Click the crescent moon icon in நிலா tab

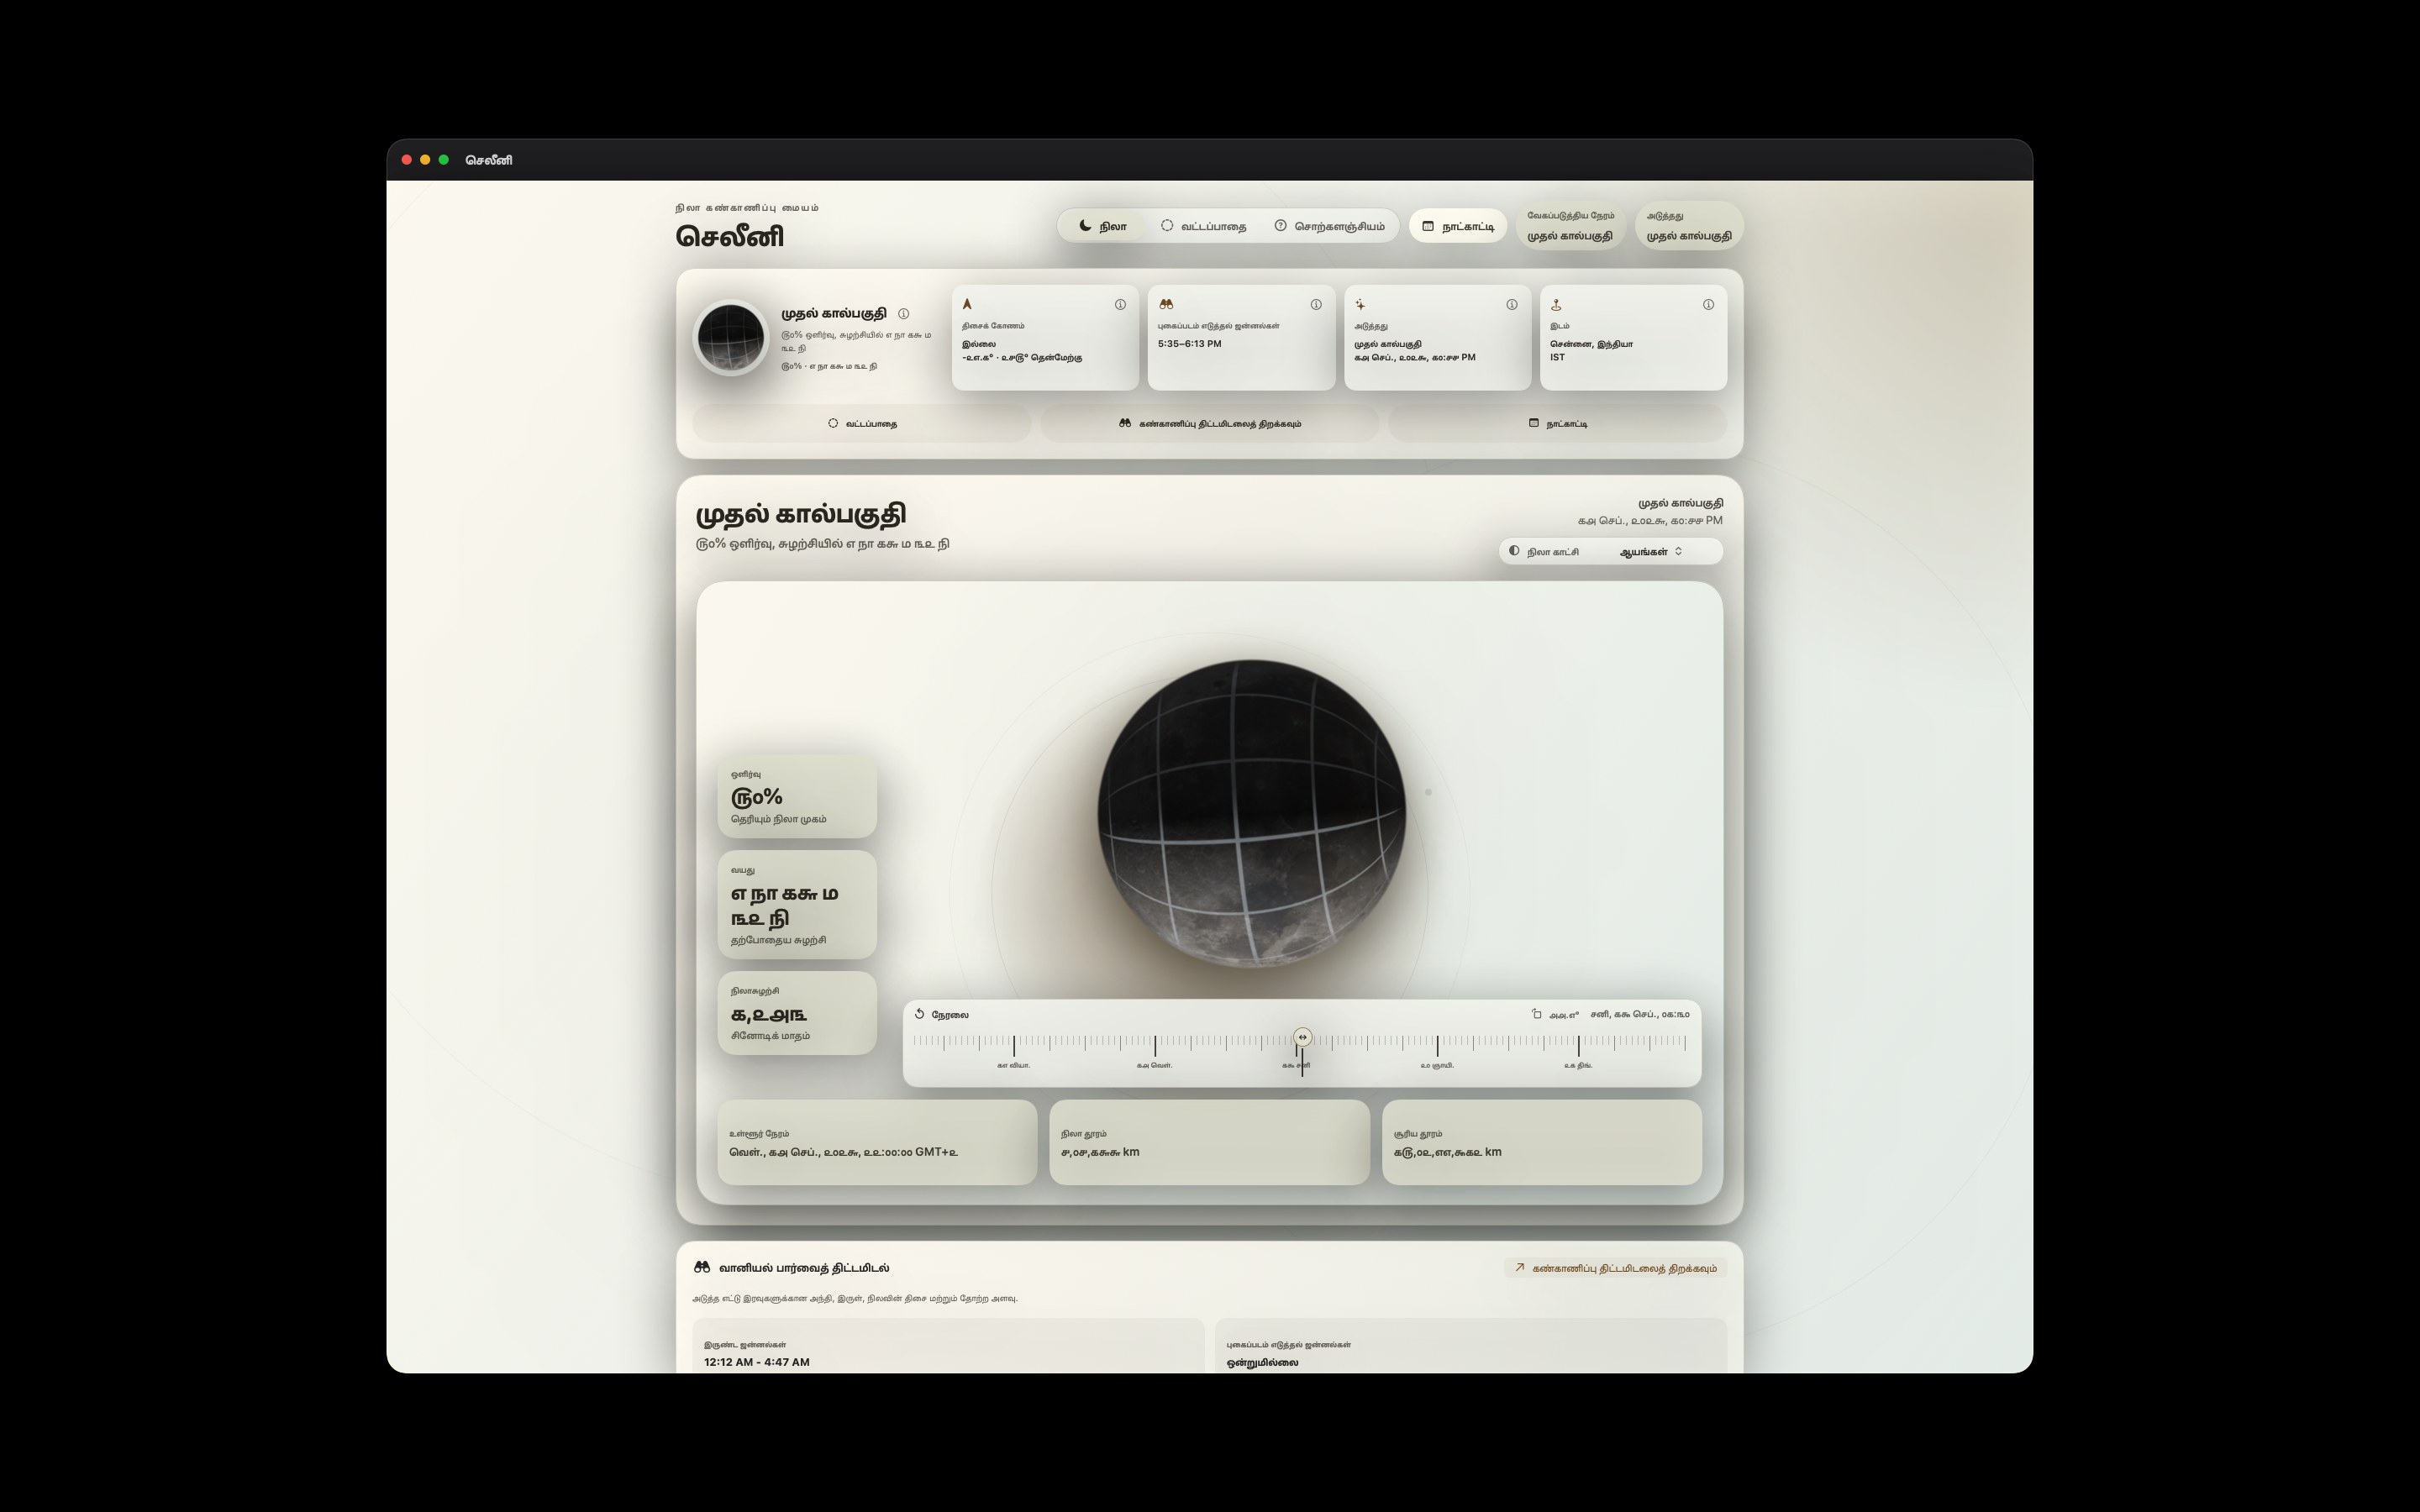(1085, 226)
